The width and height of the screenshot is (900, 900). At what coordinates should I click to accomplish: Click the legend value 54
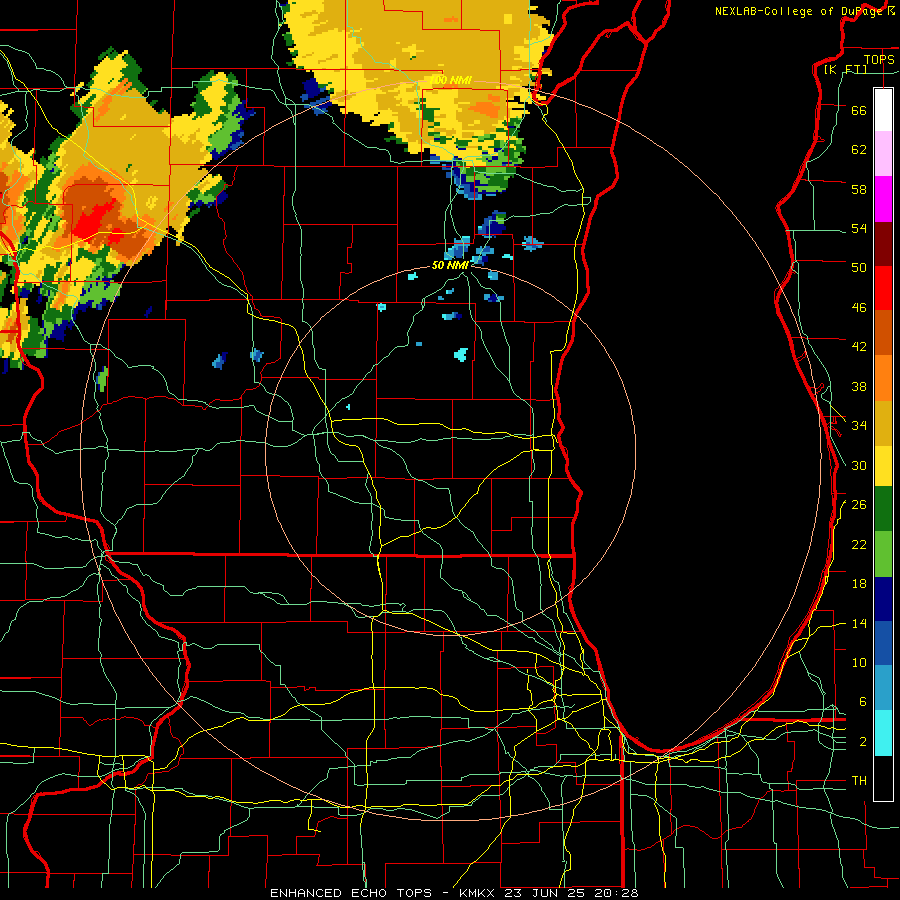click(x=859, y=228)
